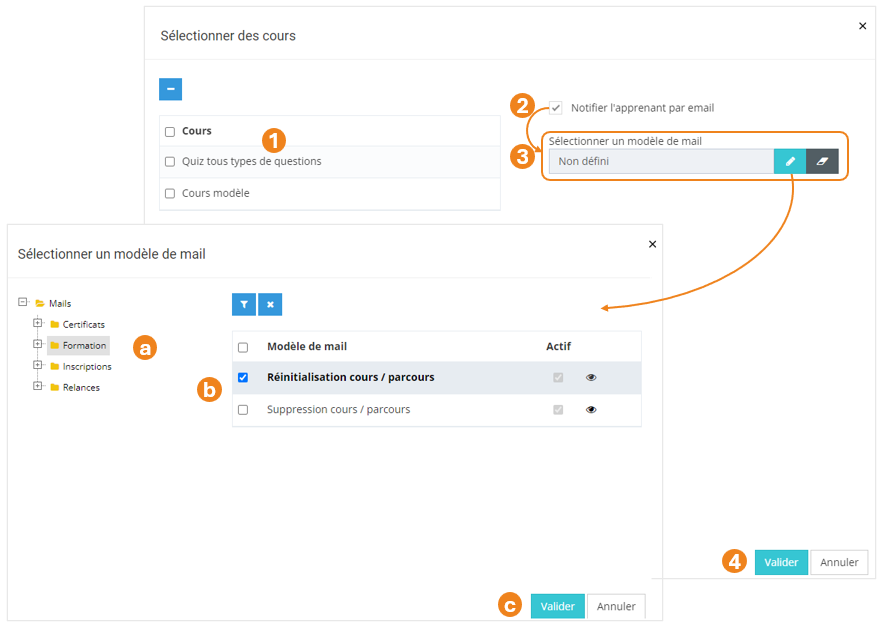Toggle Notifier l'apprenant par email checkbox
882x627 pixels.
tap(556, 108)
